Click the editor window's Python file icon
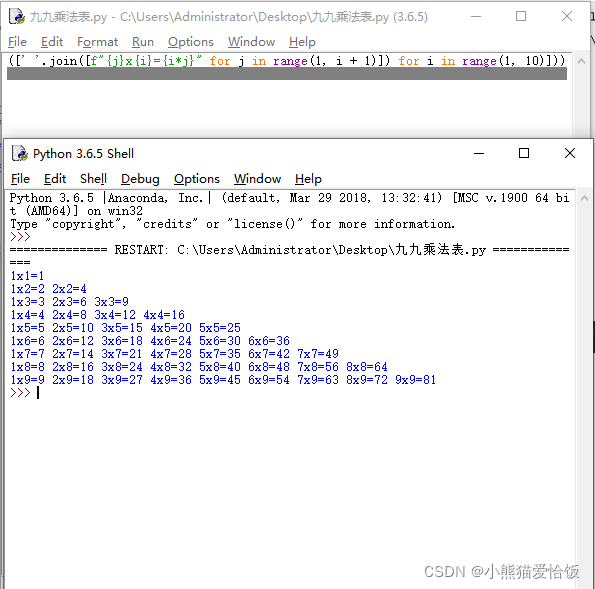Viewport: 595px width, 589px height. coord(16,16)
